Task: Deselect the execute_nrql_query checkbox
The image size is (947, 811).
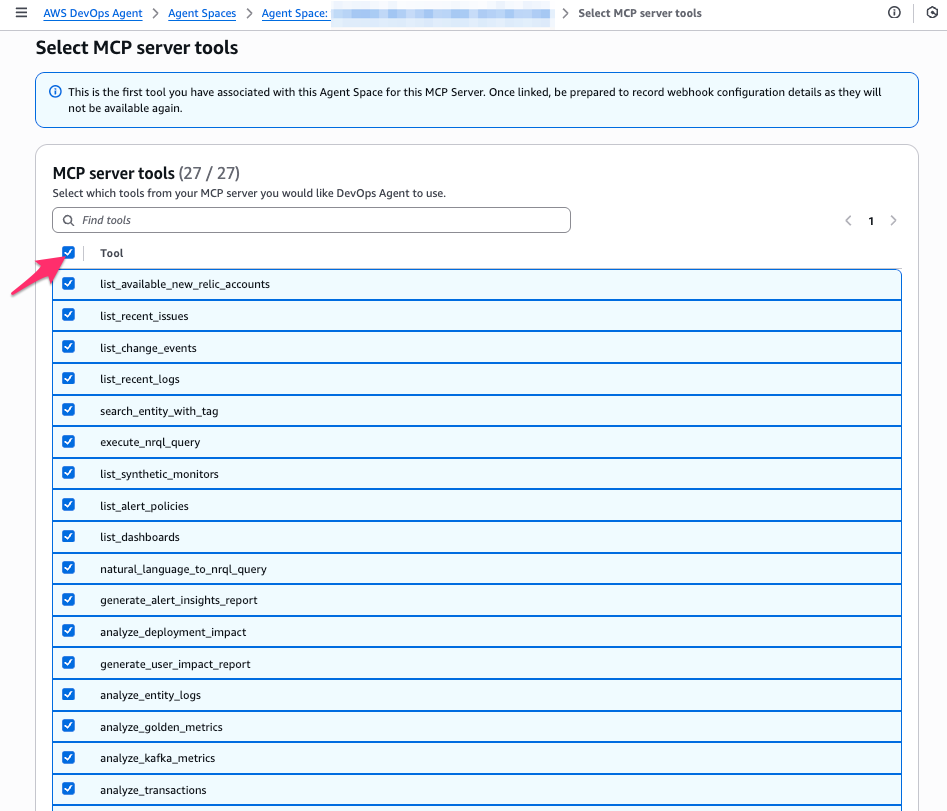Action: click(68, 442)
